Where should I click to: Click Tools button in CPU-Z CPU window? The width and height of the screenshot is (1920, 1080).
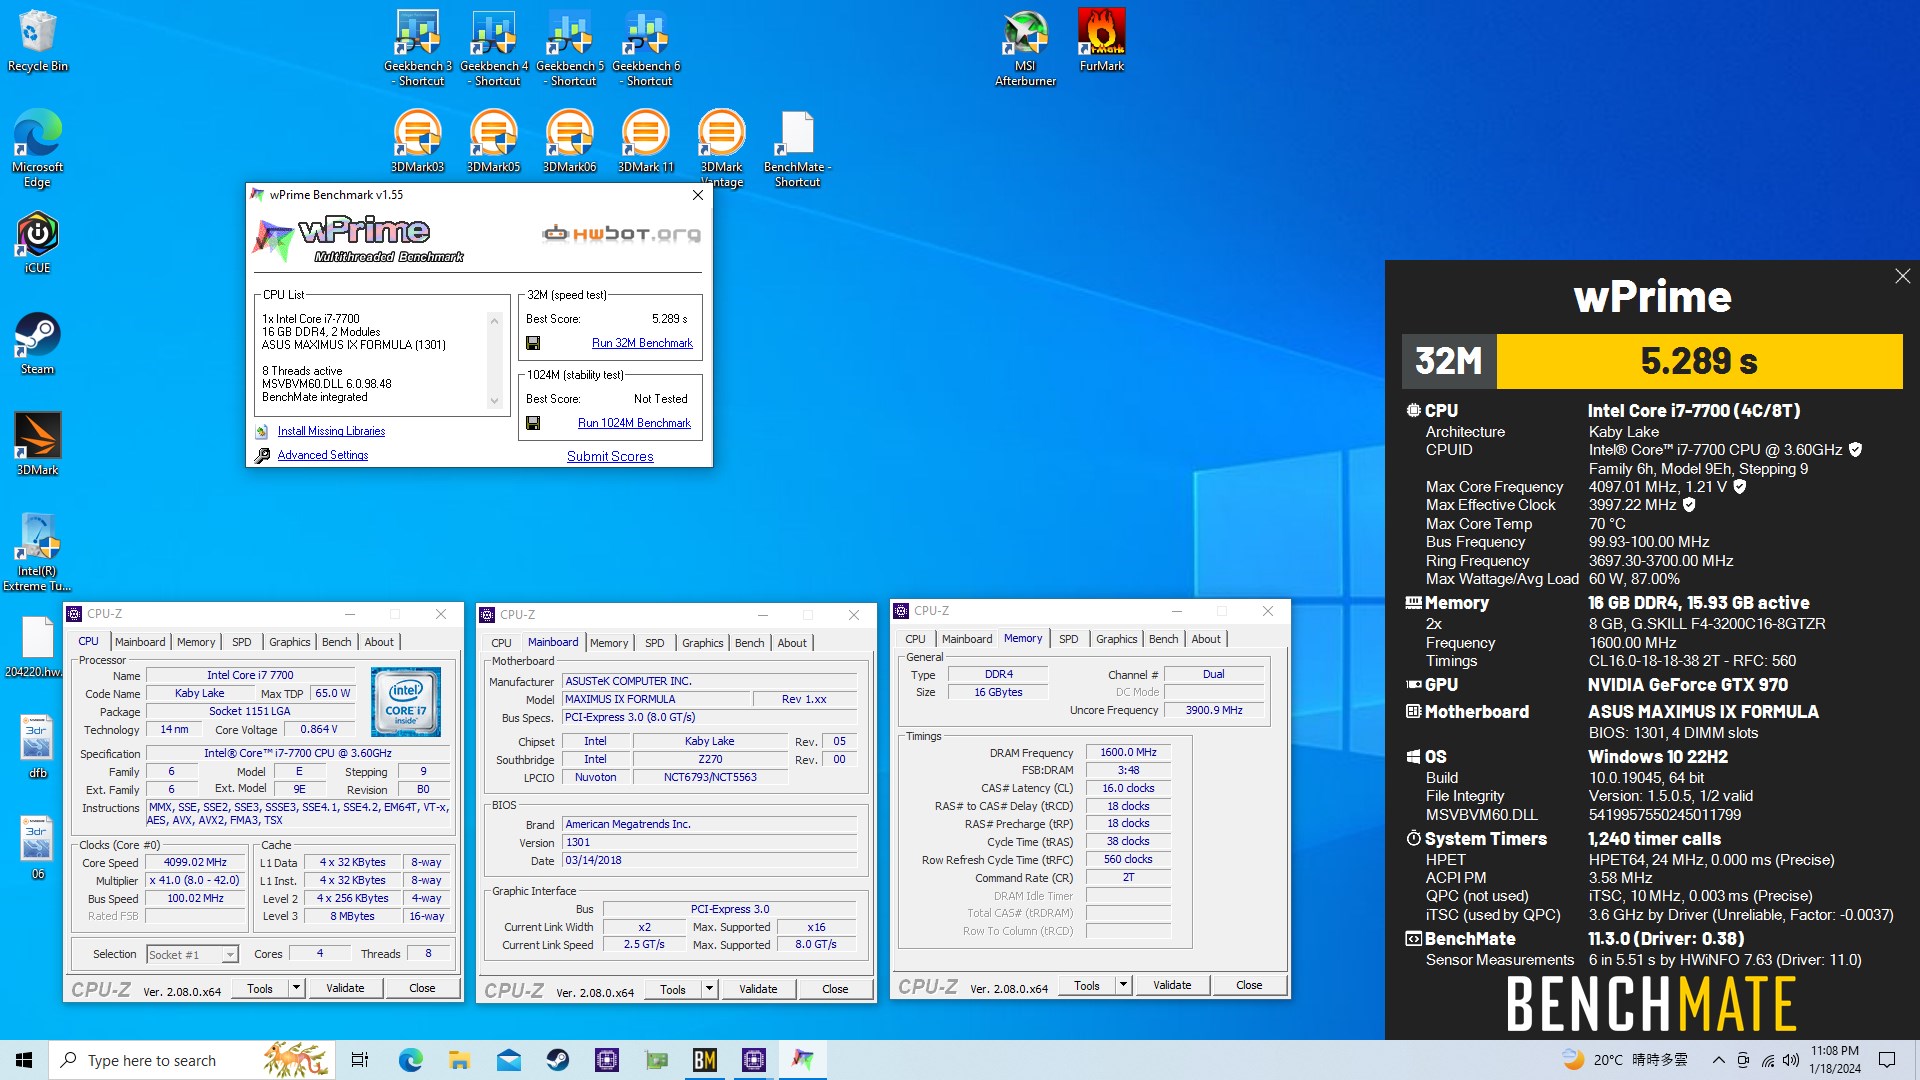[260, 988]
